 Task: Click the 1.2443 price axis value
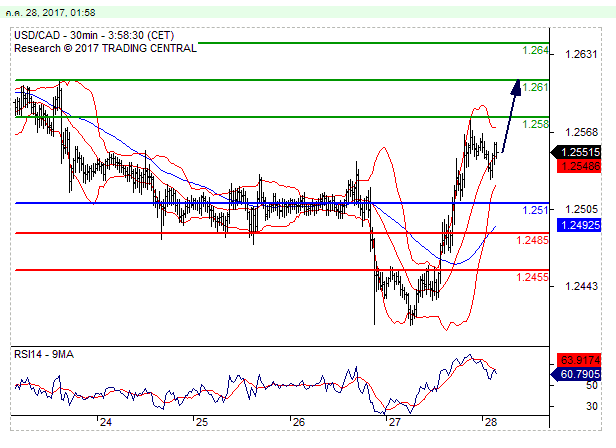tap(581, 286)
